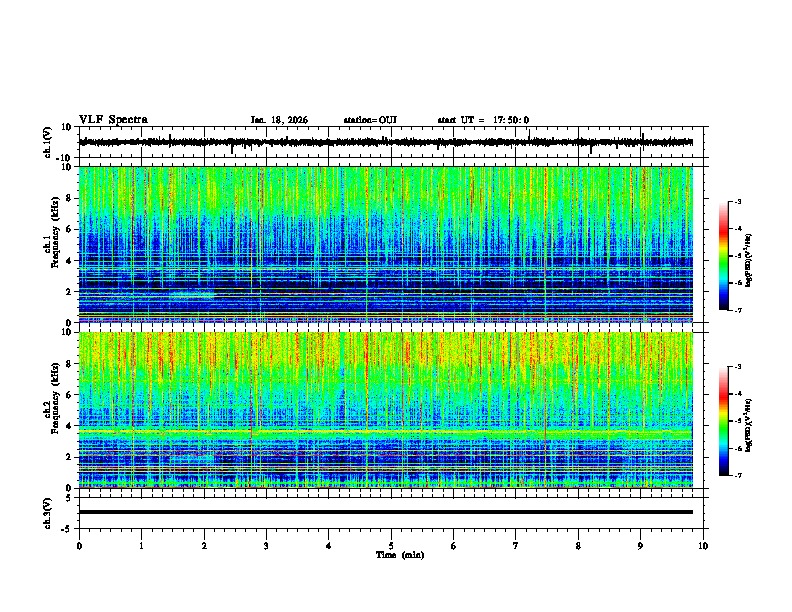
Task: Click the "6" kHz tick on ch.1 spectrogram
Action: click(70, 229)
